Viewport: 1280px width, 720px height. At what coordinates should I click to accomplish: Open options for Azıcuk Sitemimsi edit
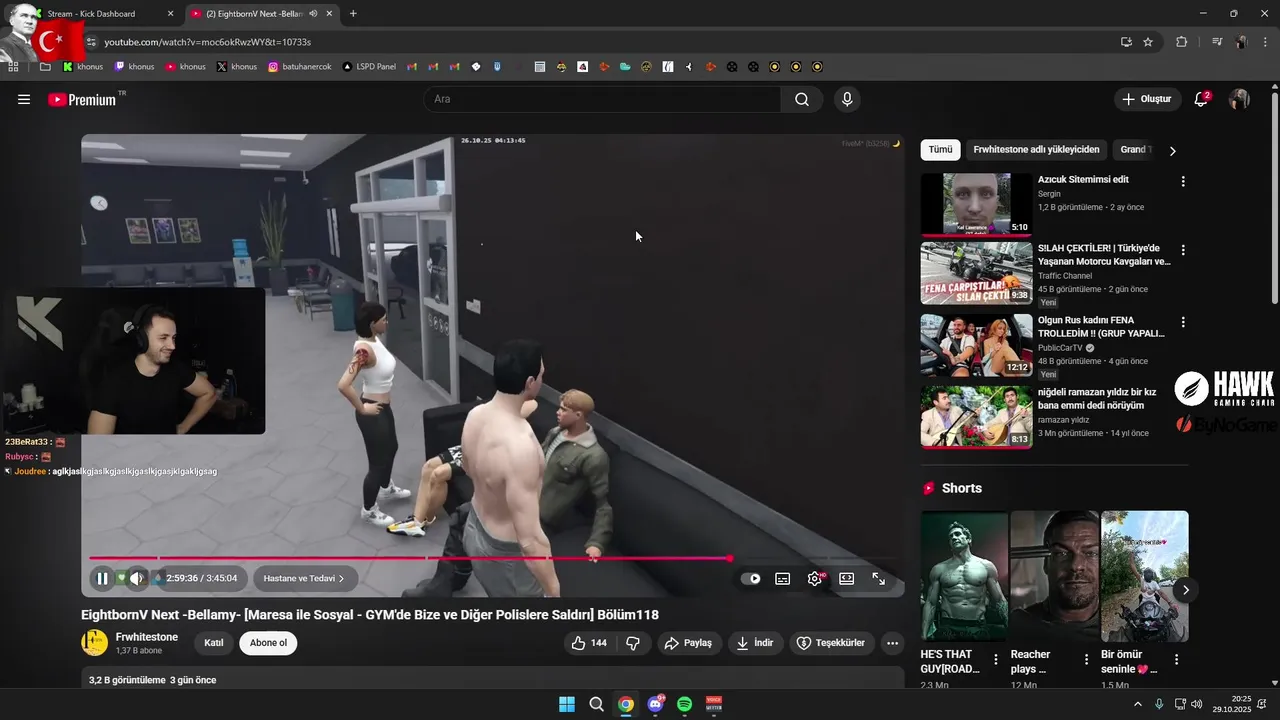coord(1183,182)
